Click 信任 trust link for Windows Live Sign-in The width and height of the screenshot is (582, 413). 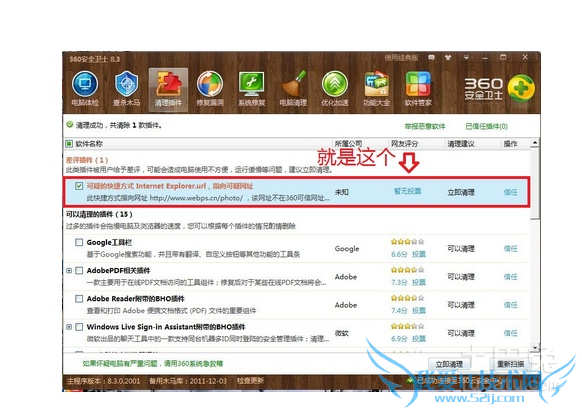tap(510, 333)
